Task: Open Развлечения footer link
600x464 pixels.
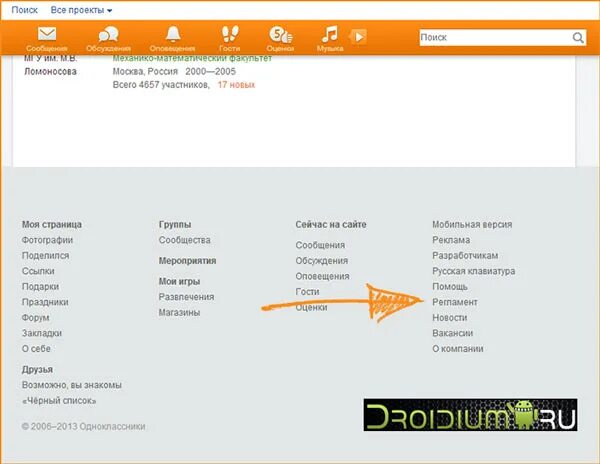Action: click(x=186, y=297)
